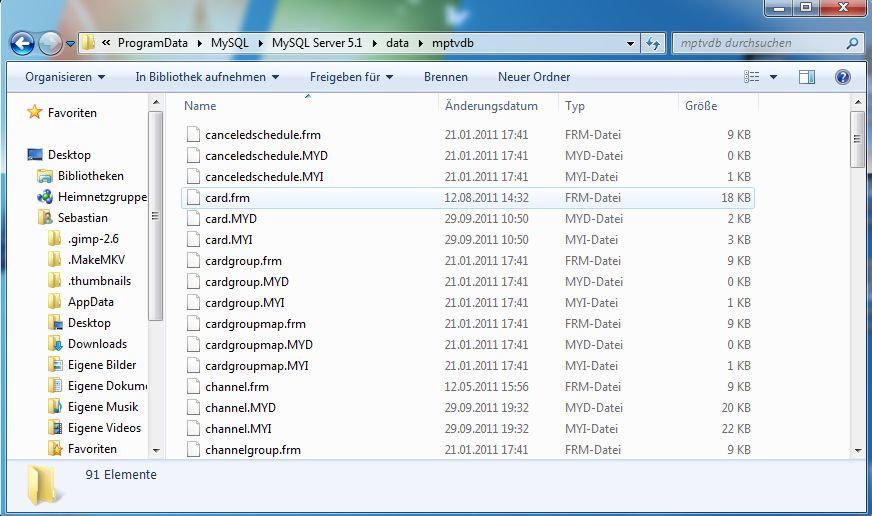This screenshot has height=516, width=872.
Task: Open the help question mark icon
Action: 842,77
